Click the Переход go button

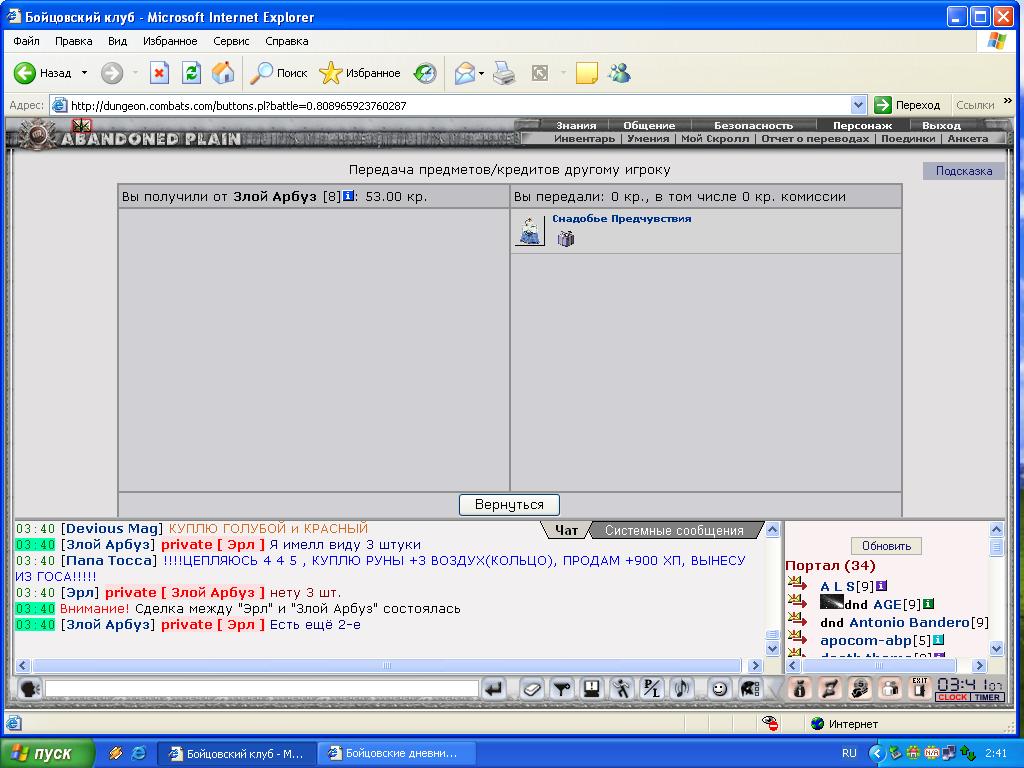(x=908, y=105)
